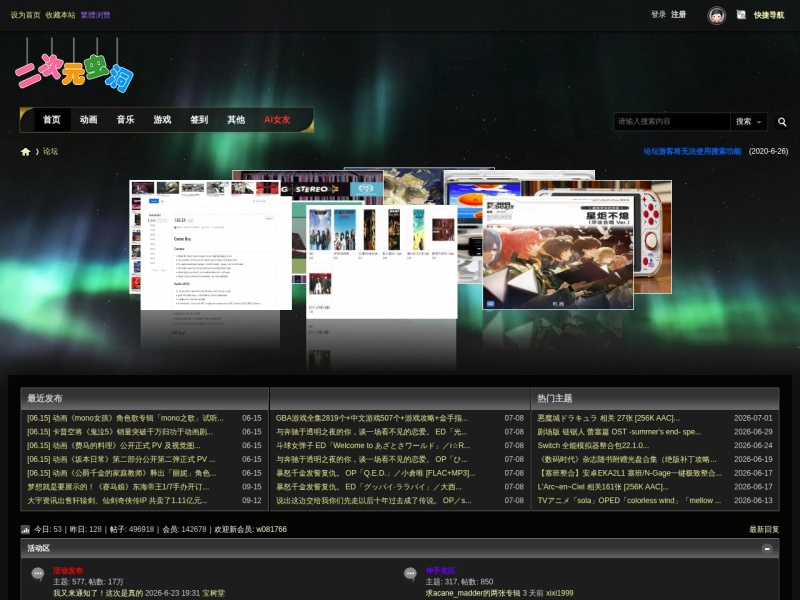Click the 最新回复 link
This screenshot has width=800, height=600.
point(764,529)
